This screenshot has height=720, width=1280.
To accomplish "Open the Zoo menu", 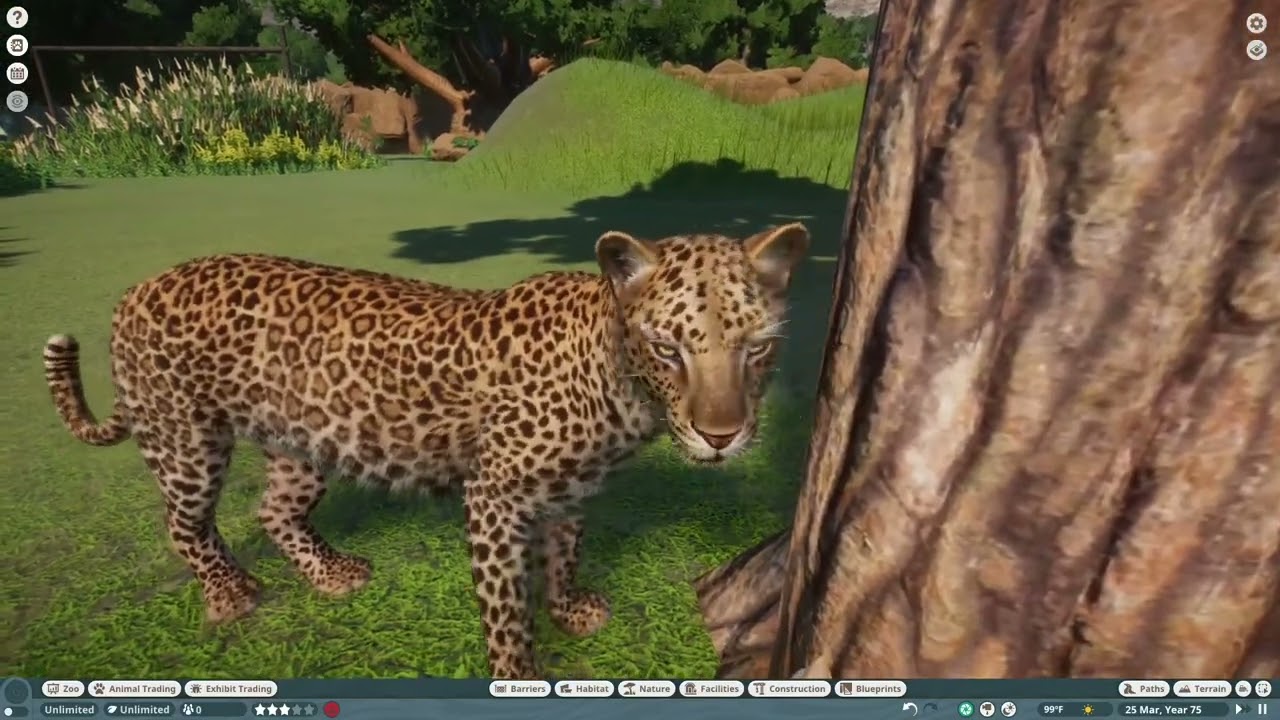I will pos(64,689).
